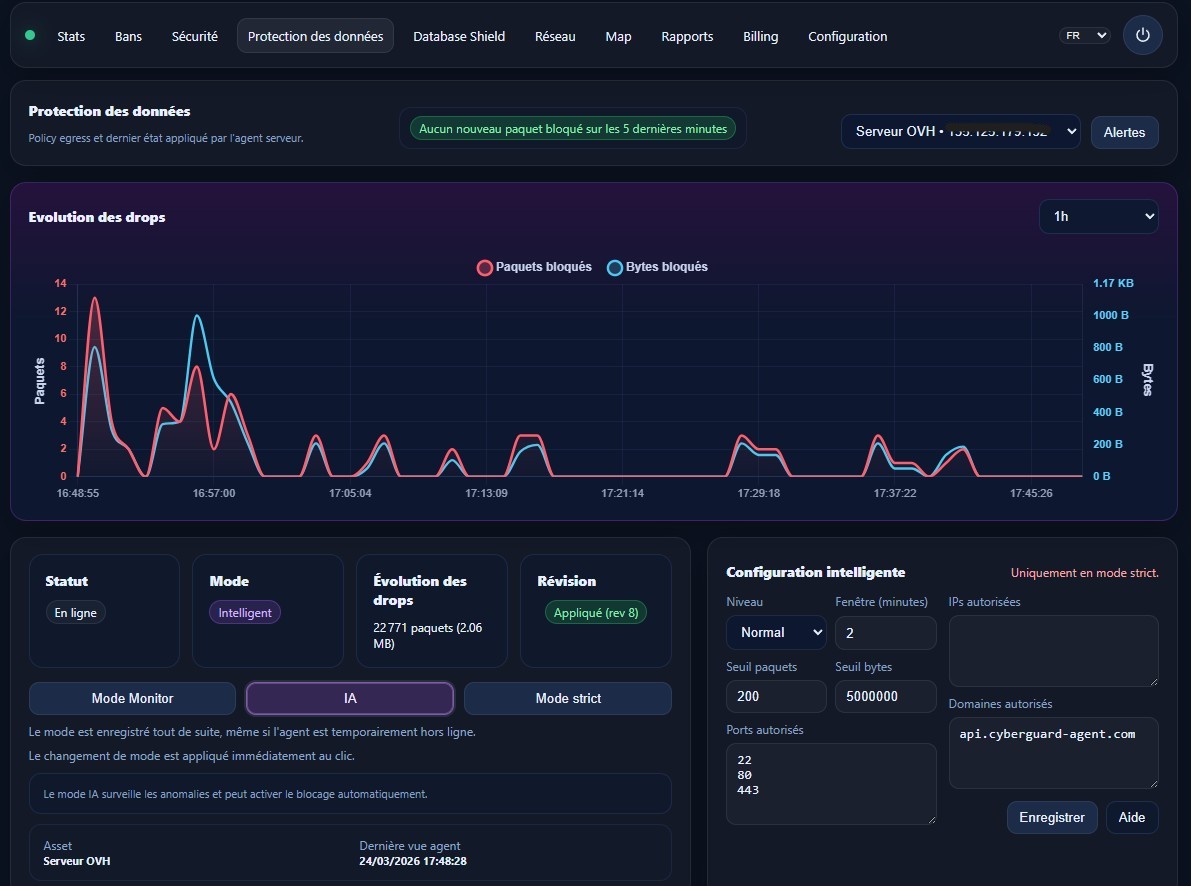Click the Aide button
Viewport: 1191px width, 886px height.
pyautogui.click(x=1131, y=817)
